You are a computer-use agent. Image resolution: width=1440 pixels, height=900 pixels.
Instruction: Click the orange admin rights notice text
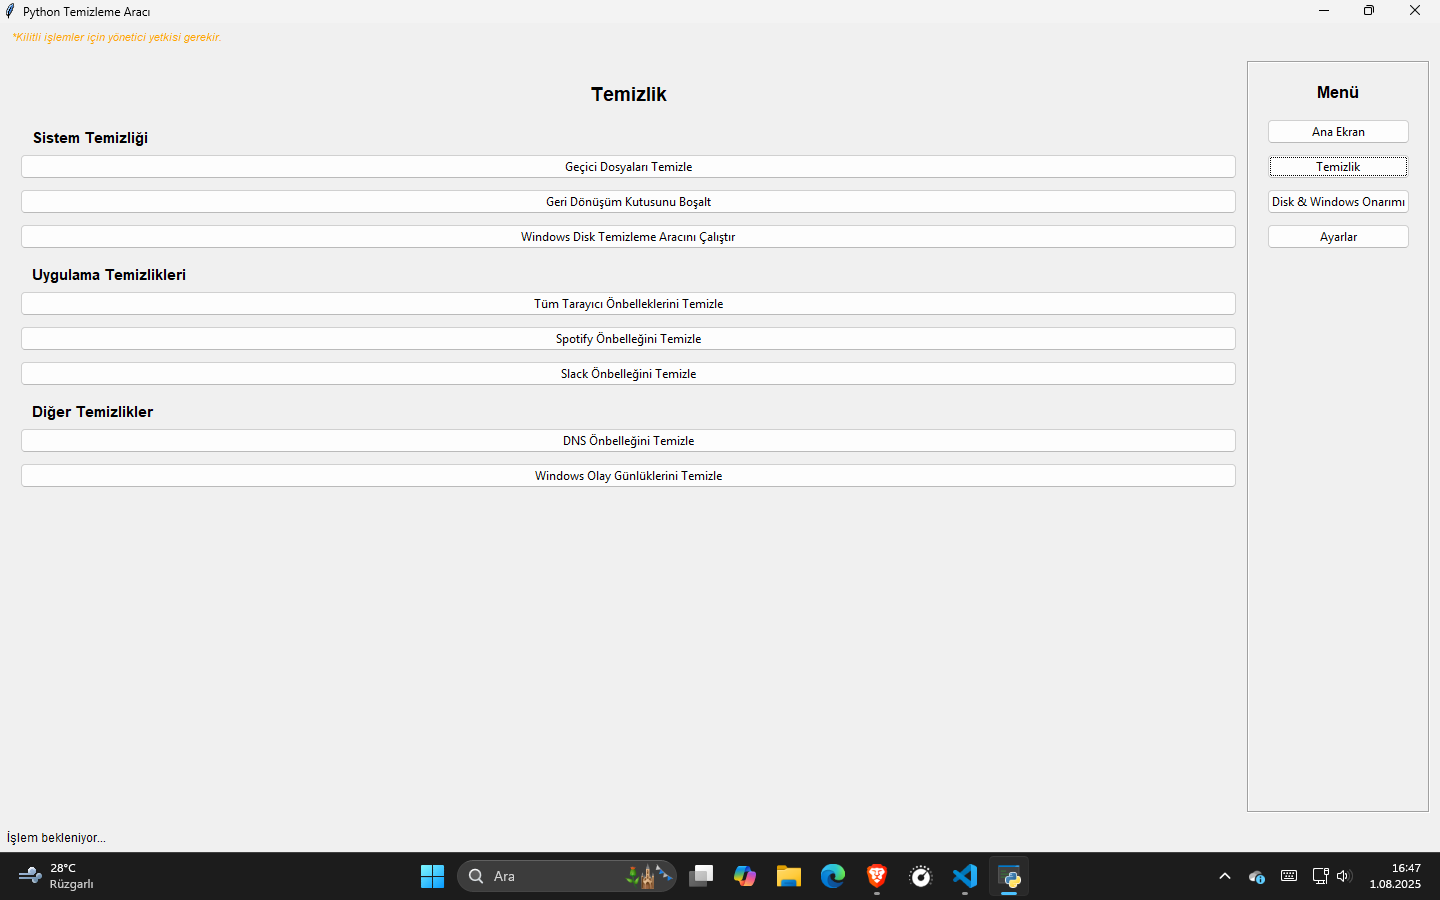[x=116, y=37]
